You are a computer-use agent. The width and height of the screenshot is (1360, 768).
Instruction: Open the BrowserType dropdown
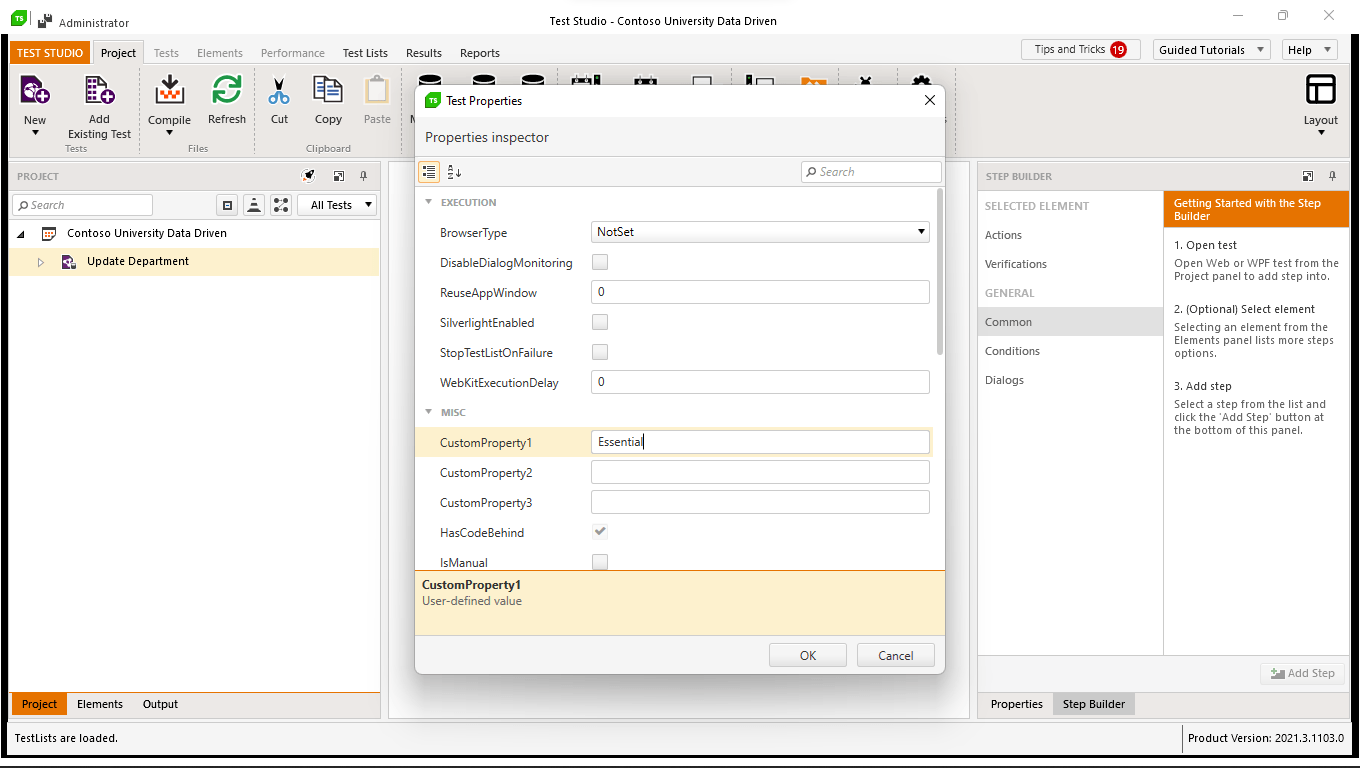760,232
